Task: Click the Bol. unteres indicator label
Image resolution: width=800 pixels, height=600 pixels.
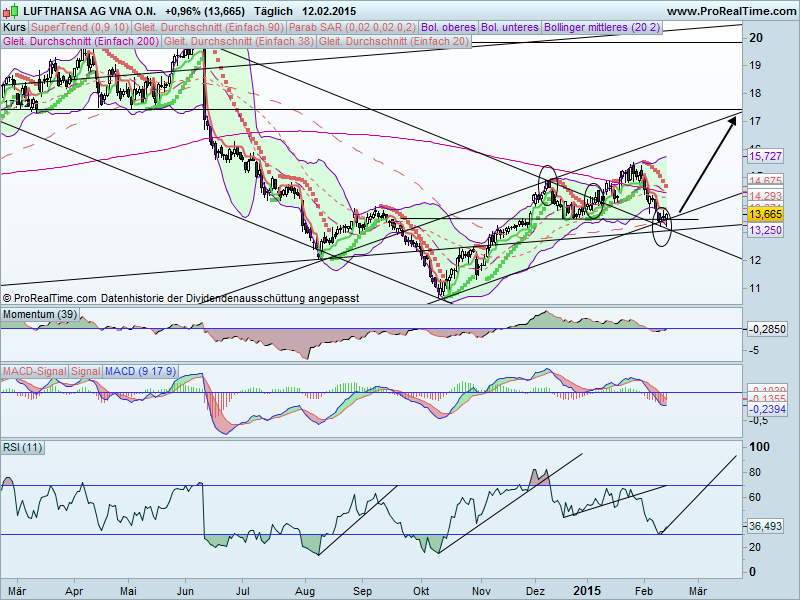Action: (510, 28)
